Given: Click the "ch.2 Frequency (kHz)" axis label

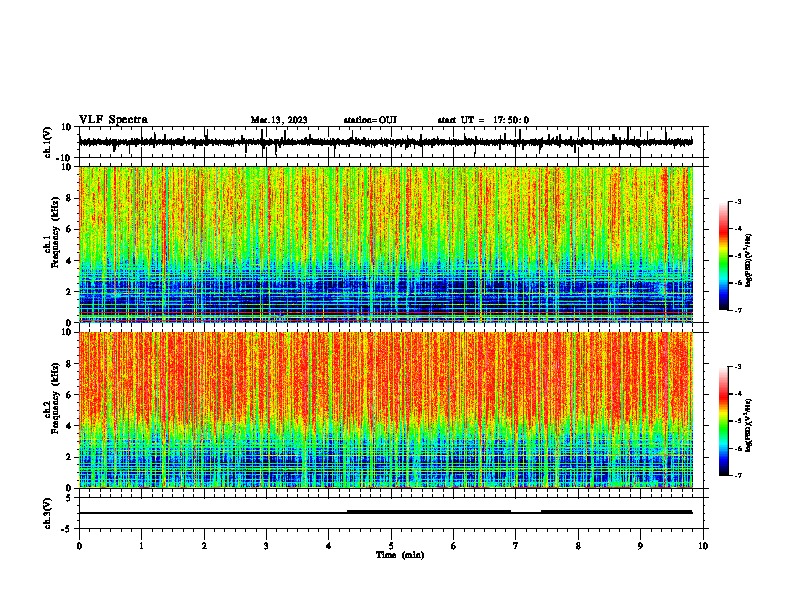Looking at the screenshot, I should (x=51, y=398).
